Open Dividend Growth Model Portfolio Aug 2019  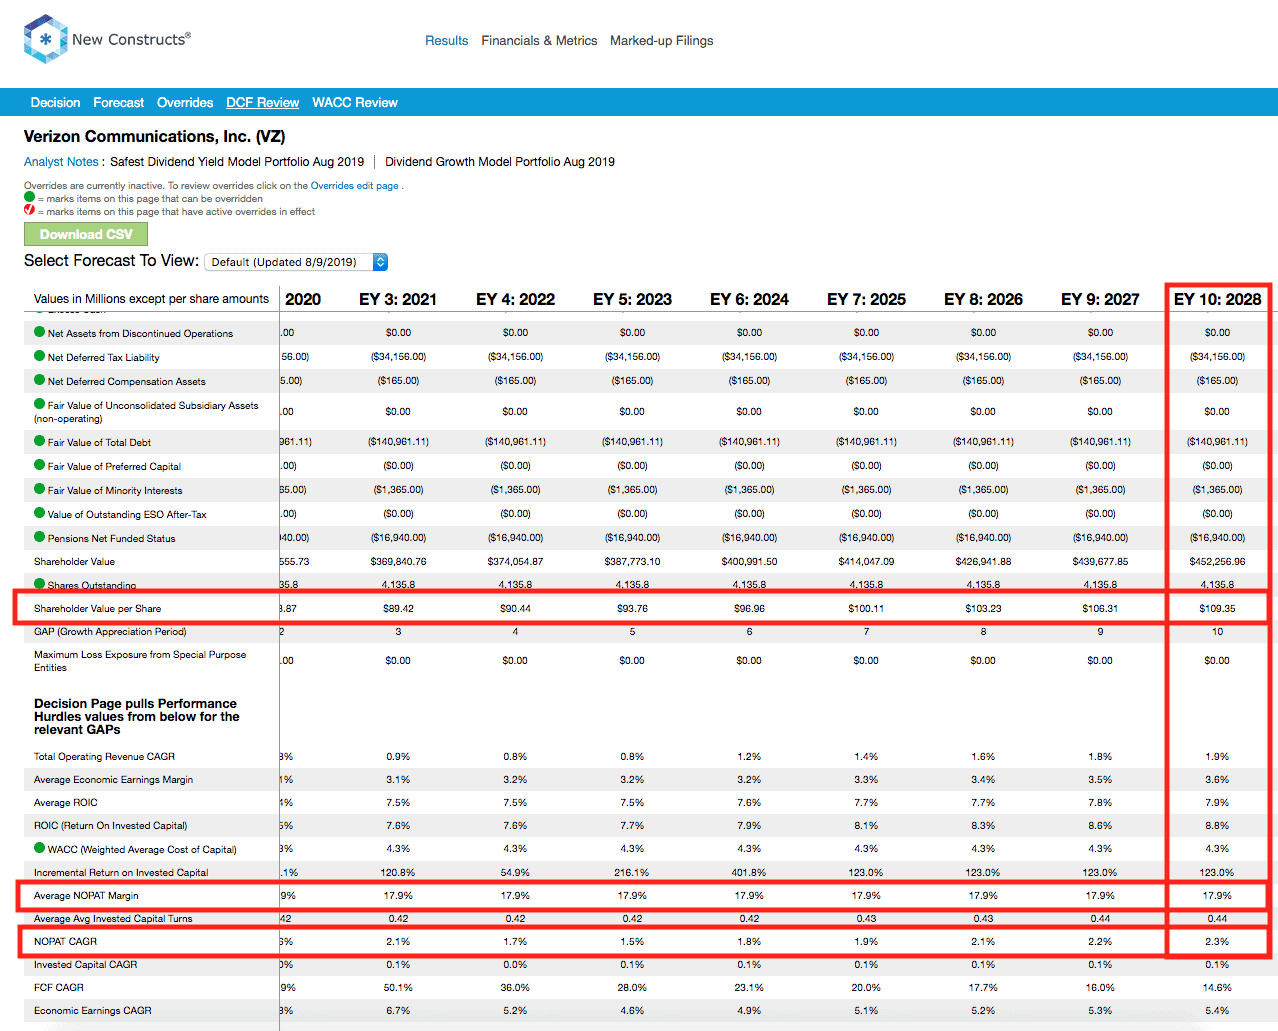500,162
